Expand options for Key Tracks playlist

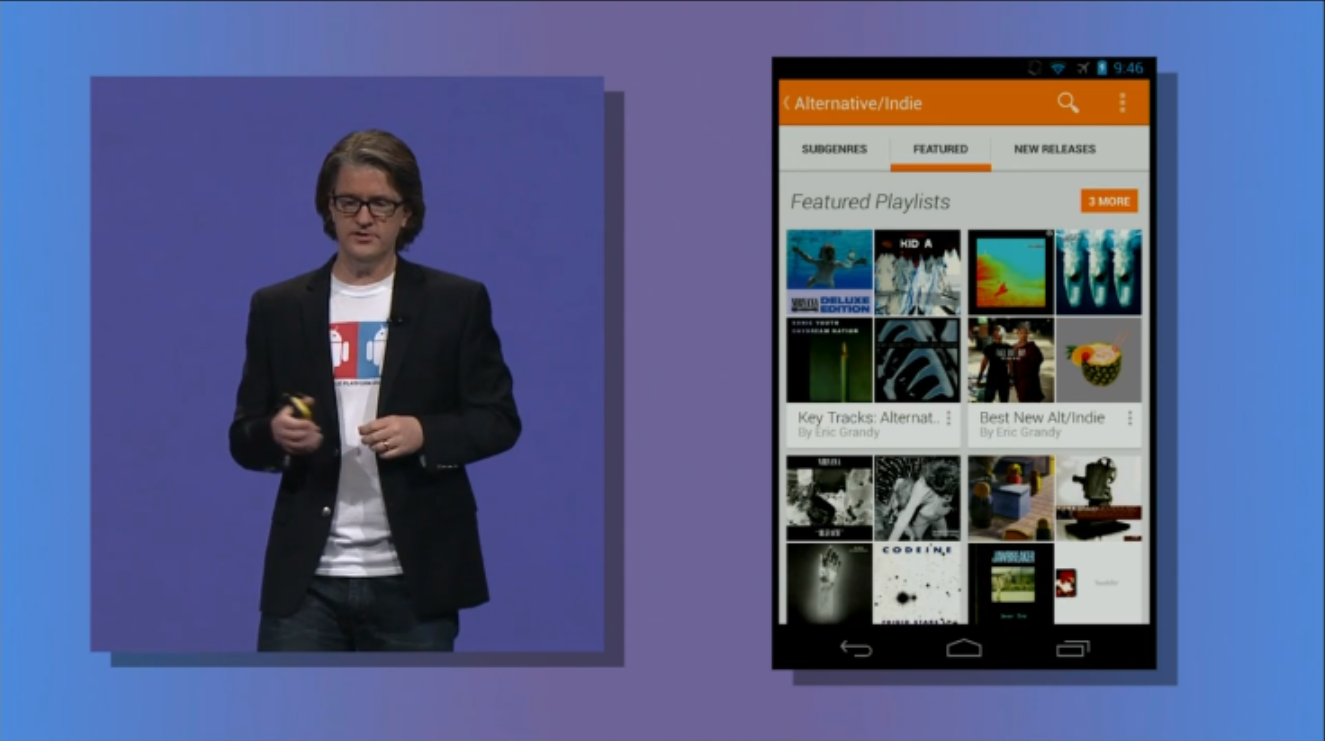tap(948, 418)
